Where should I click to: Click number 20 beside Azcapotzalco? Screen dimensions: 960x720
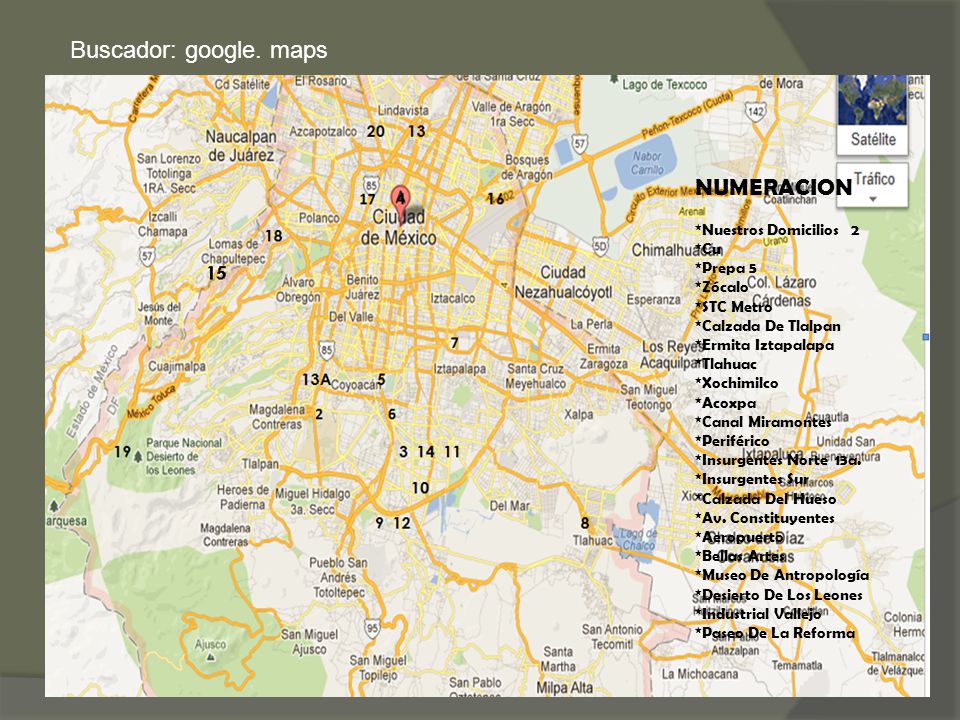pos(376,132)
